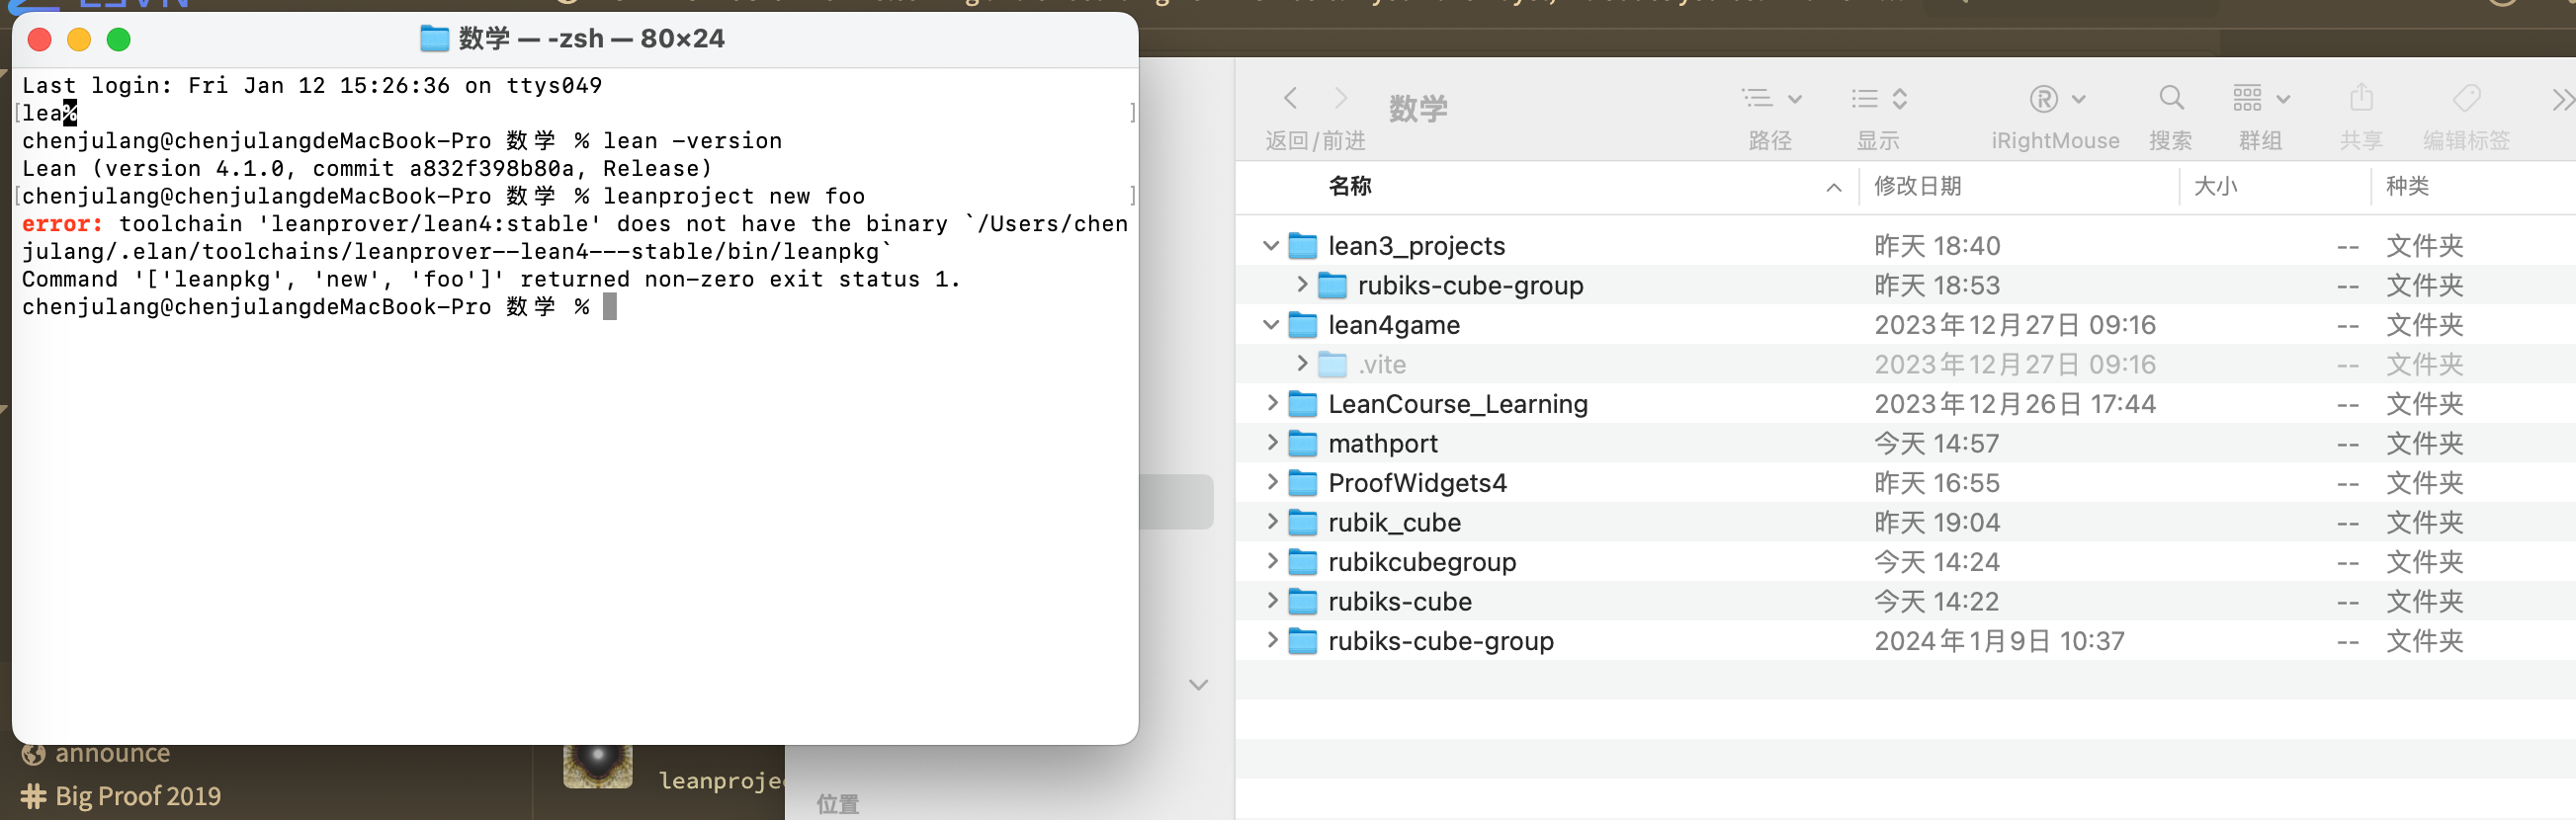
Task: Click the rubiks-cube folder name
Action: [x=1400, y=602]
